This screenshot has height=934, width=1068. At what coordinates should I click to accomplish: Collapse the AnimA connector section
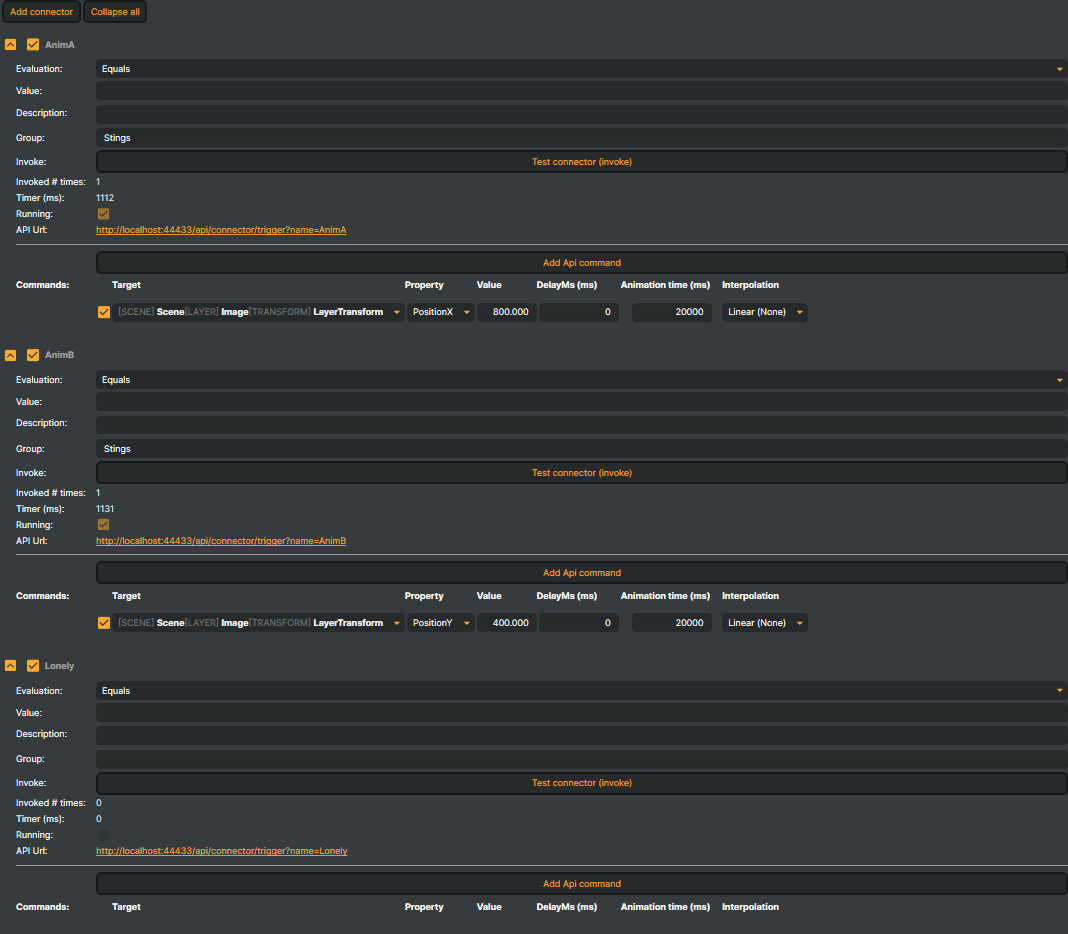[10, 44]
